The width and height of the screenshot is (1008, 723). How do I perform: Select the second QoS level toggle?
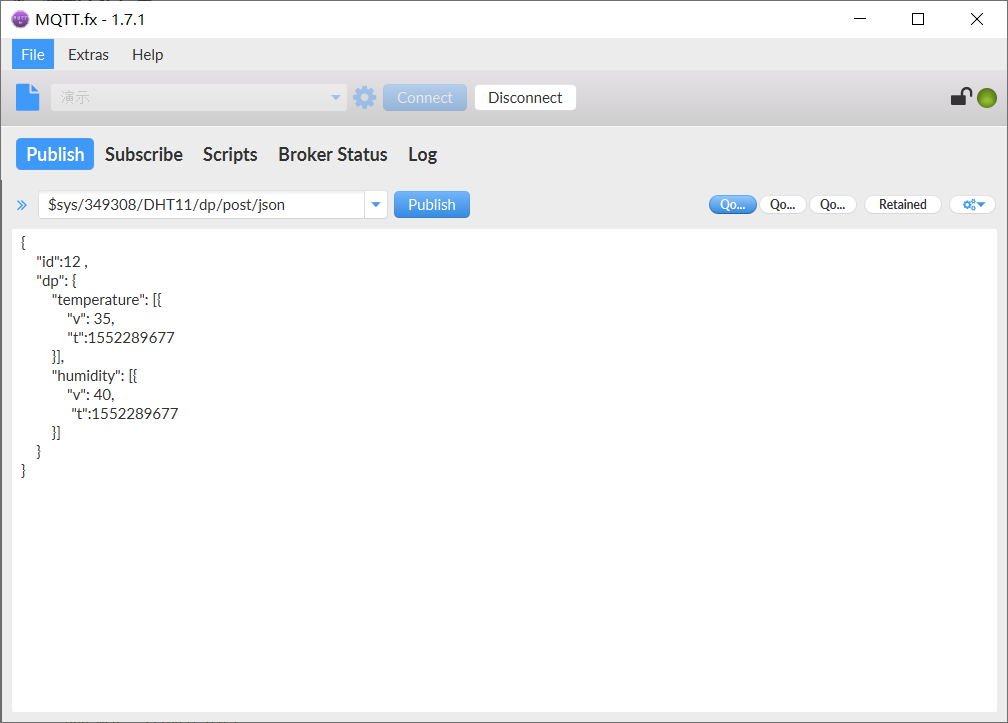pos(782,204)
